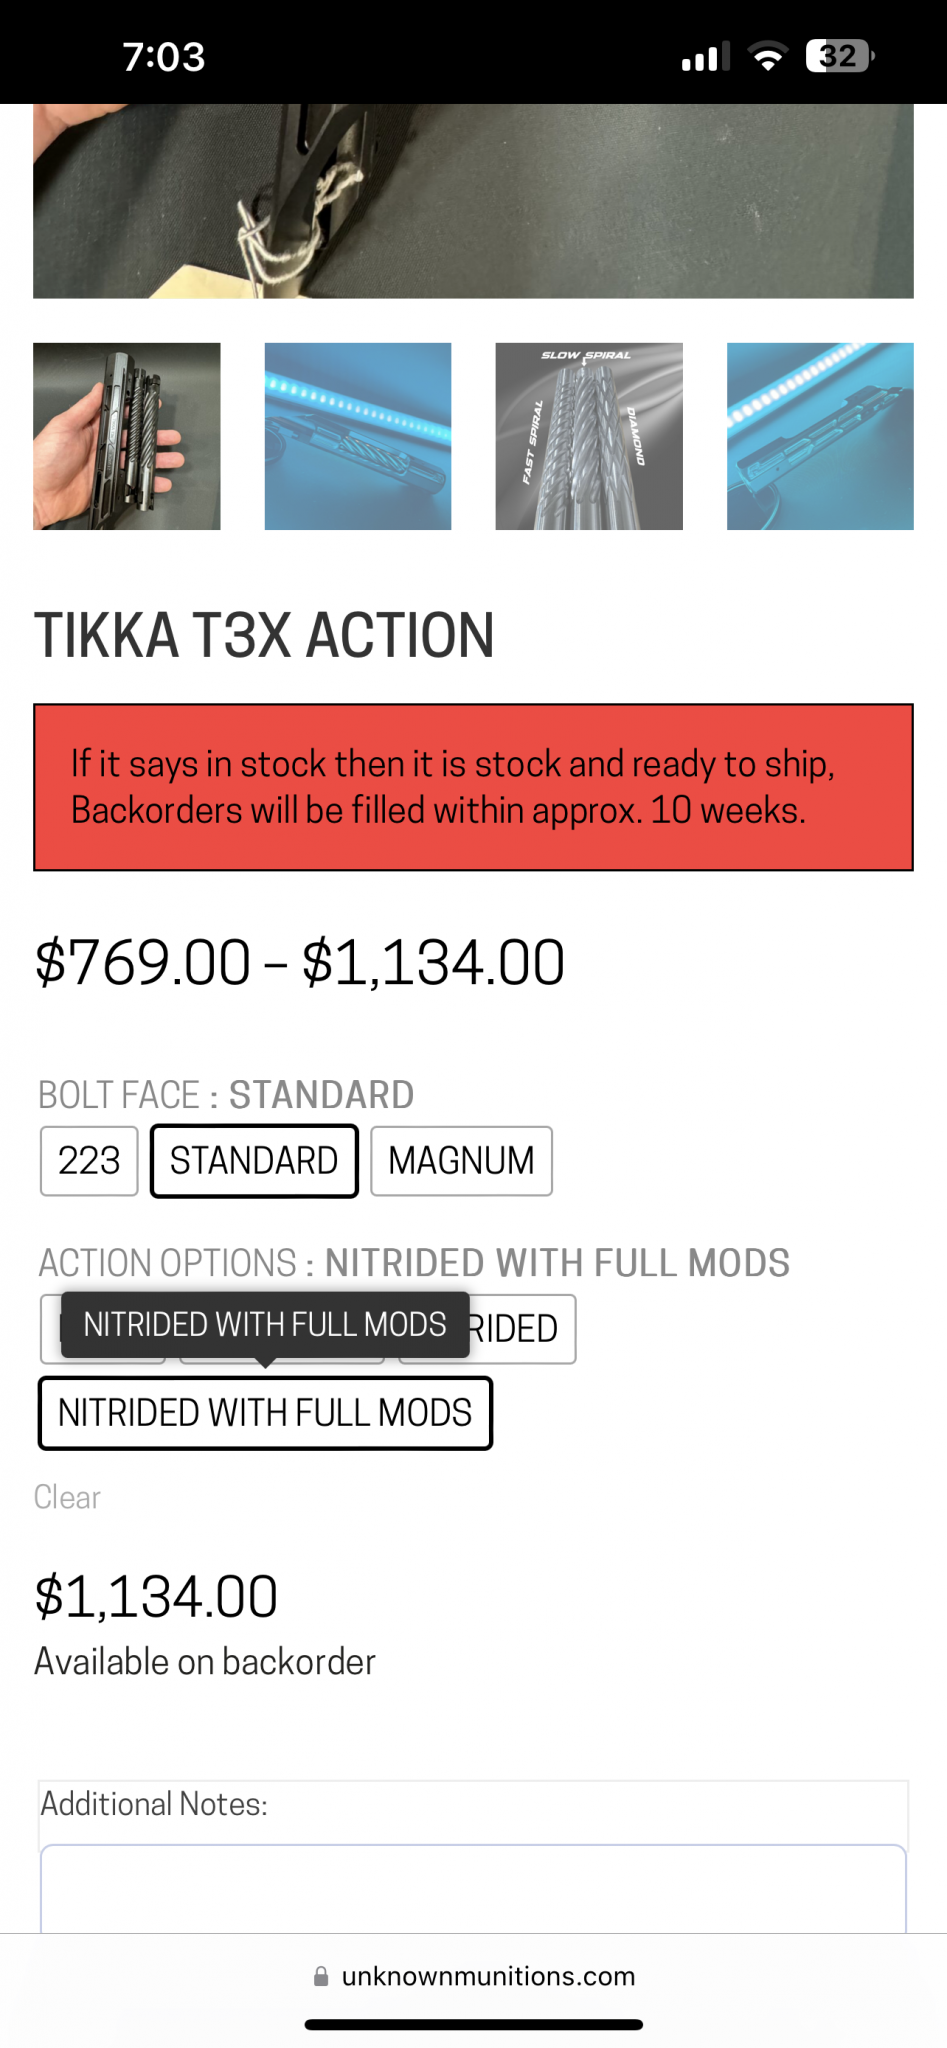Pick the MAGNUM bolt face option
Image resolution: width=947 pixels, height=2048 pixels.
pos(461,1161)
